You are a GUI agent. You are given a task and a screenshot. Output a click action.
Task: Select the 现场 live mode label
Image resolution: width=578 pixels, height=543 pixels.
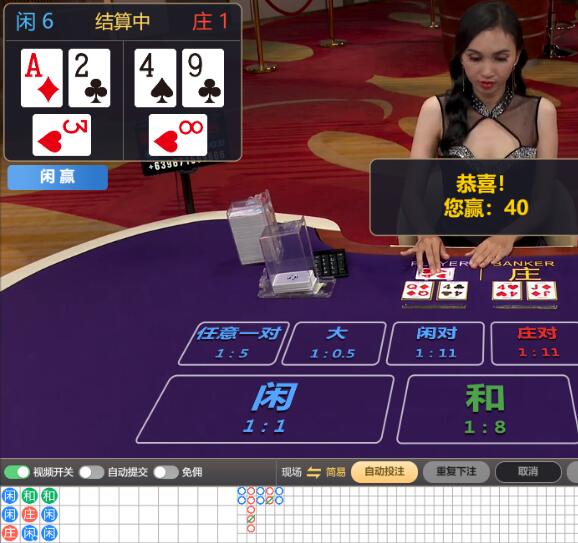coord(292,472)
